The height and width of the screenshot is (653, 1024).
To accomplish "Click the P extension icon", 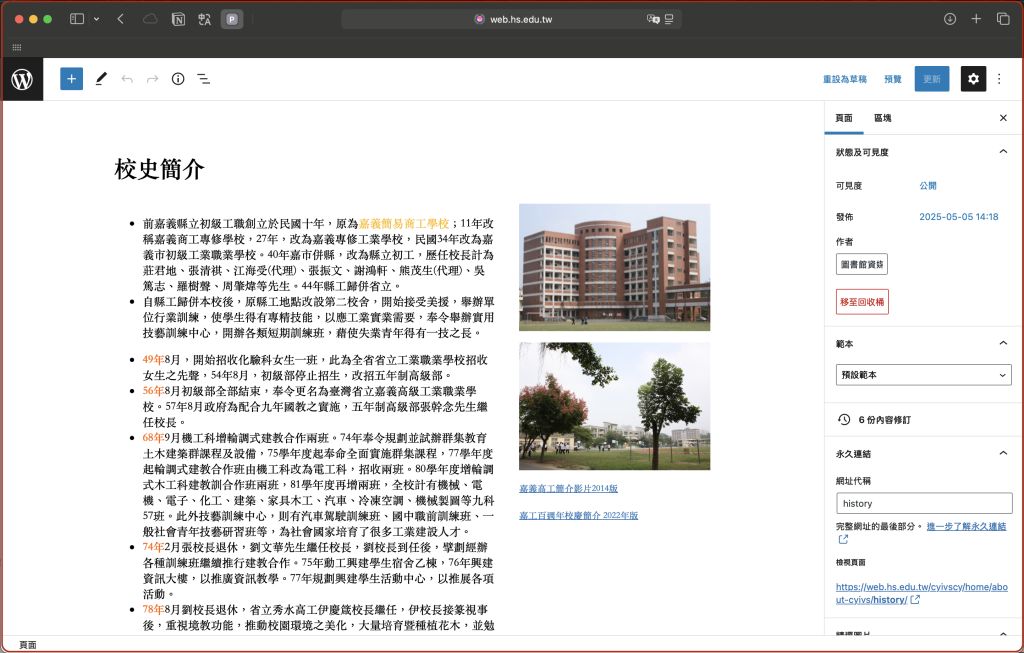I will click(232, 19).
